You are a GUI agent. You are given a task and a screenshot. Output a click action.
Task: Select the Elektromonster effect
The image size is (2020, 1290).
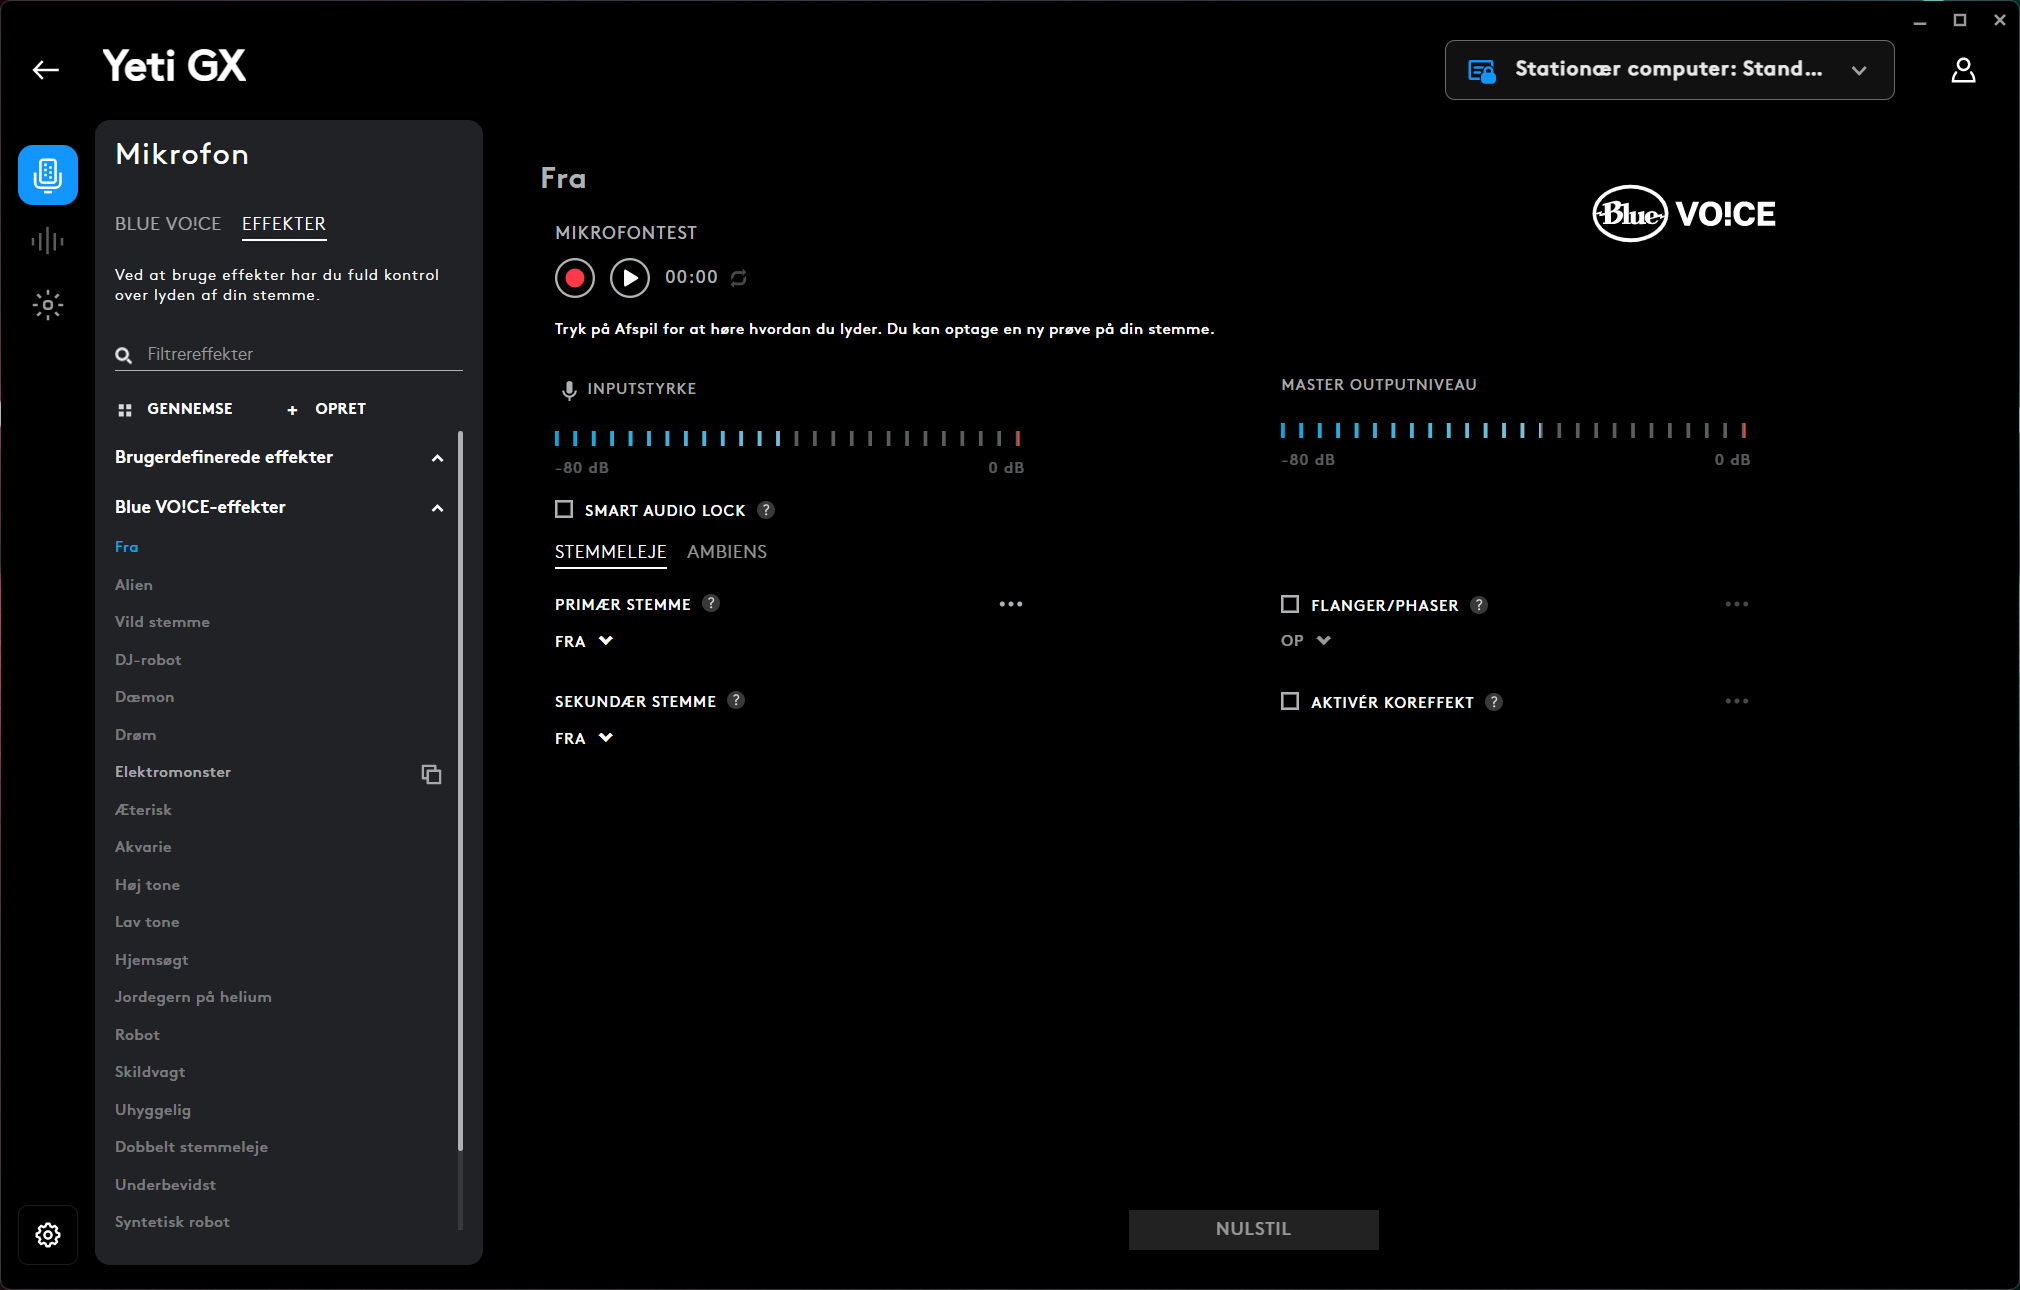coord(173,772)
